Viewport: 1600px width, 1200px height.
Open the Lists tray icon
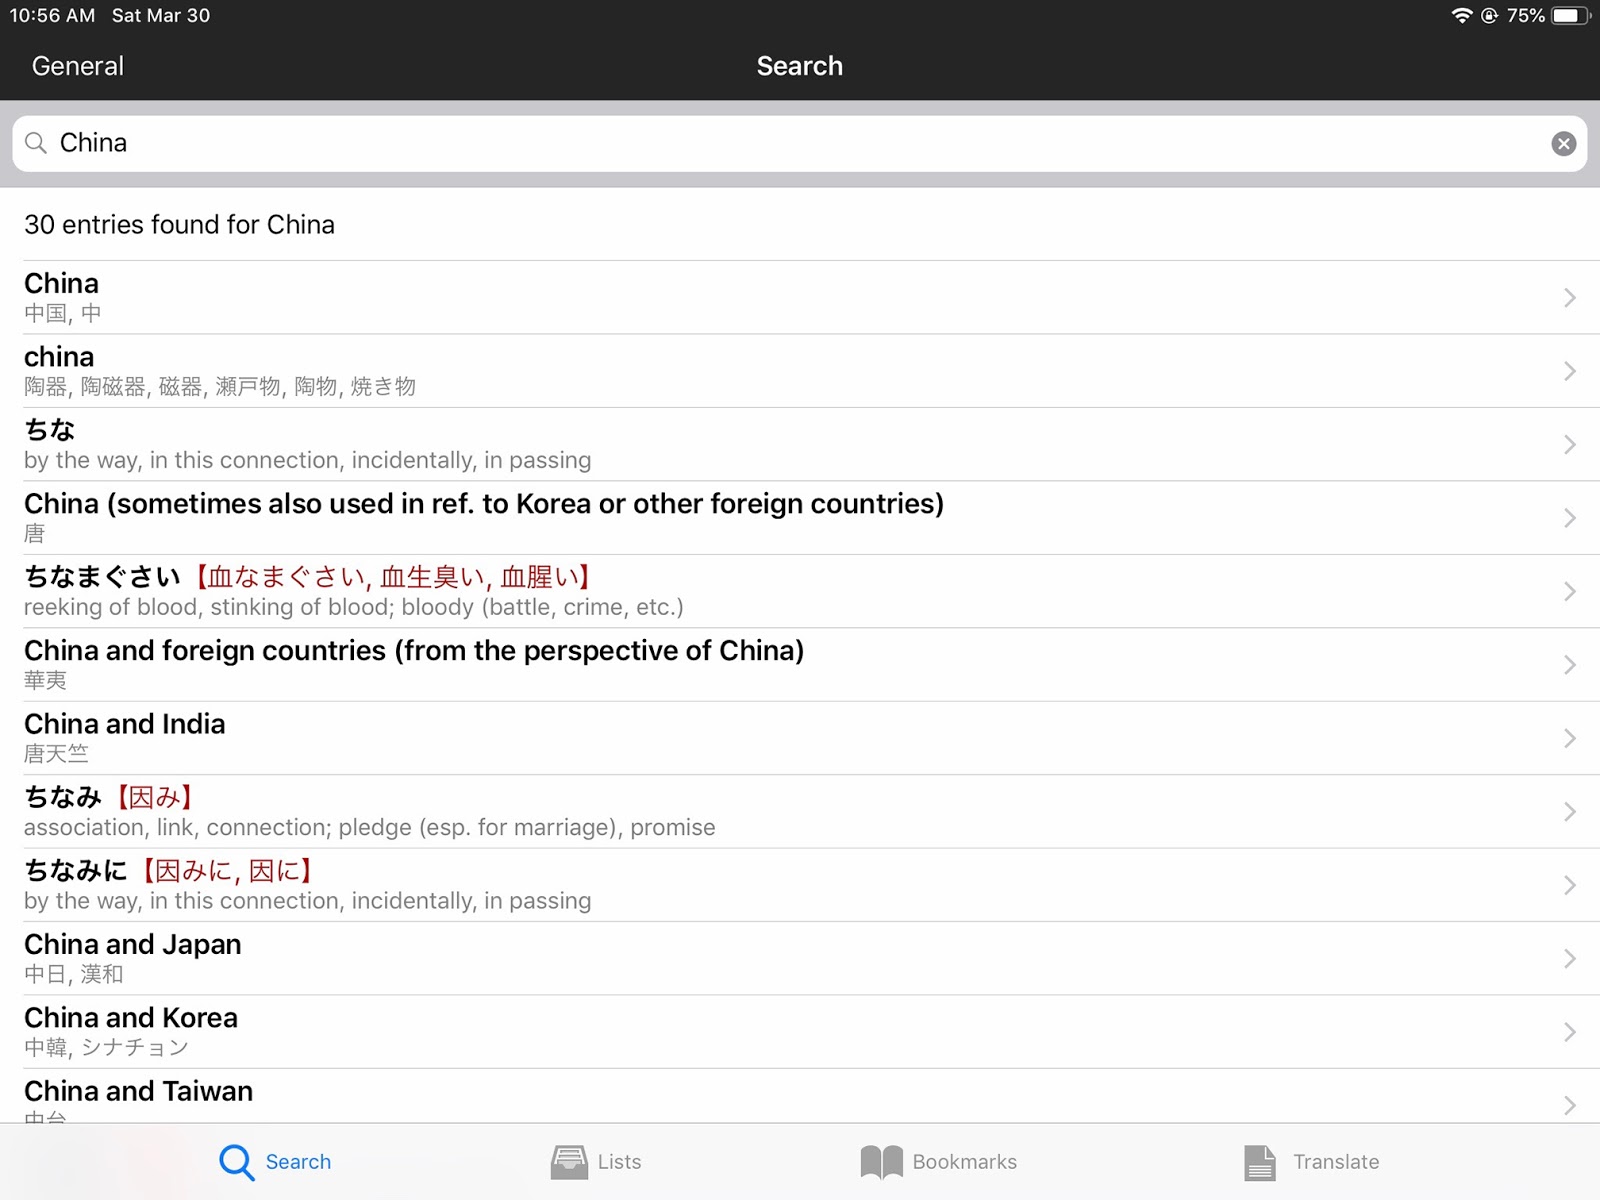click(569, 1162)
